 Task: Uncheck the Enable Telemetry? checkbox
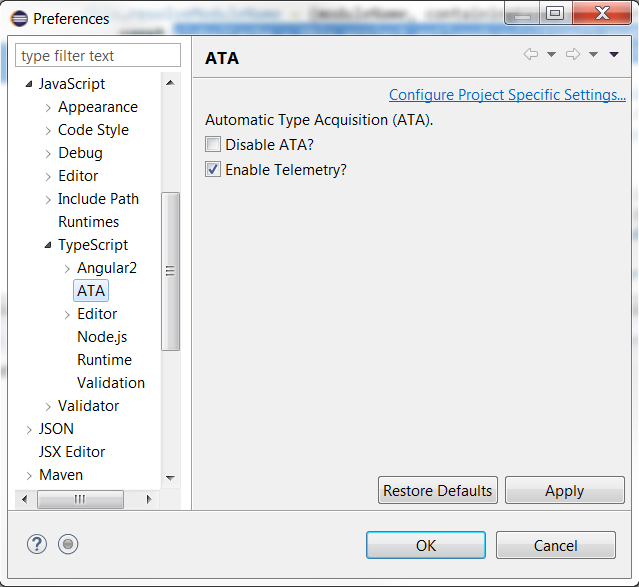(213, 169)
